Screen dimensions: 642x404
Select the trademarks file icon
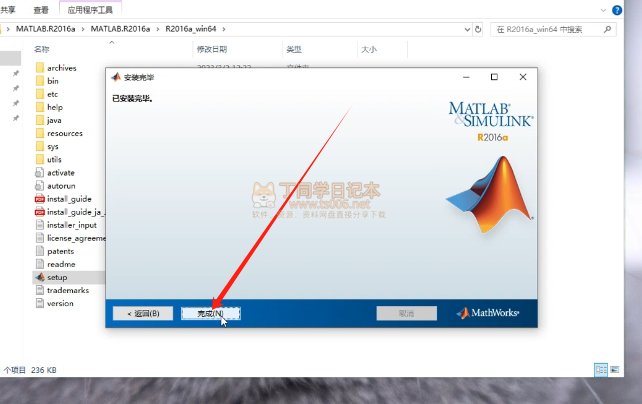tap(40, 291)
